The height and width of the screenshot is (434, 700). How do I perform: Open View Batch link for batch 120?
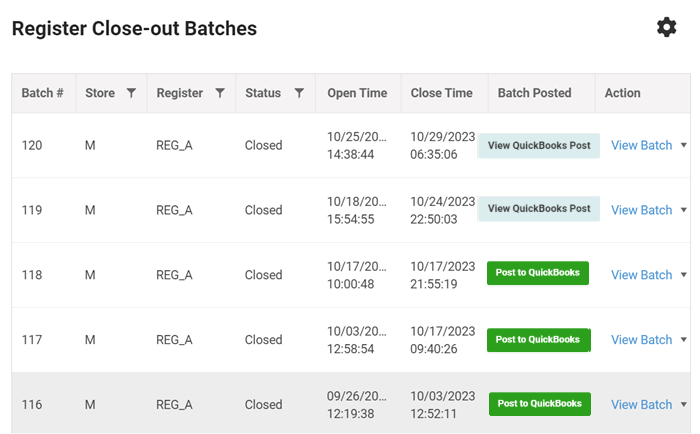[x=642, y=145]
